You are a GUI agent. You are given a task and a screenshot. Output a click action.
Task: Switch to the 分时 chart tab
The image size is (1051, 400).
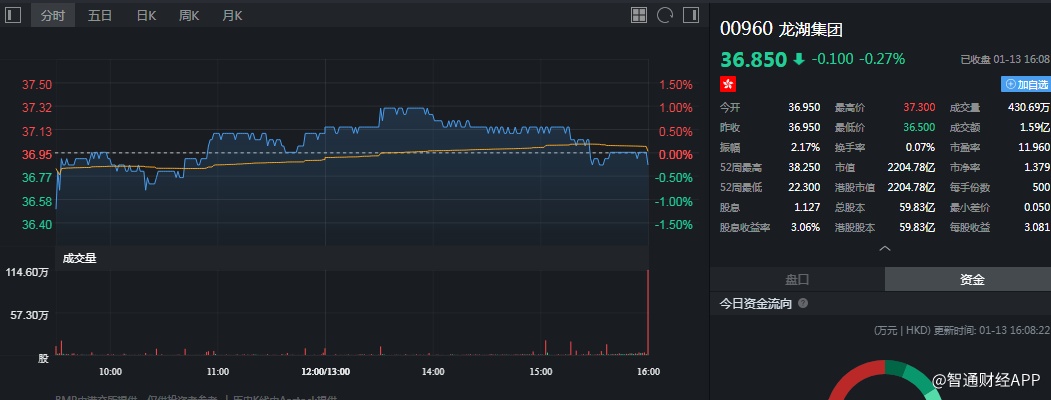coord(52,15)
